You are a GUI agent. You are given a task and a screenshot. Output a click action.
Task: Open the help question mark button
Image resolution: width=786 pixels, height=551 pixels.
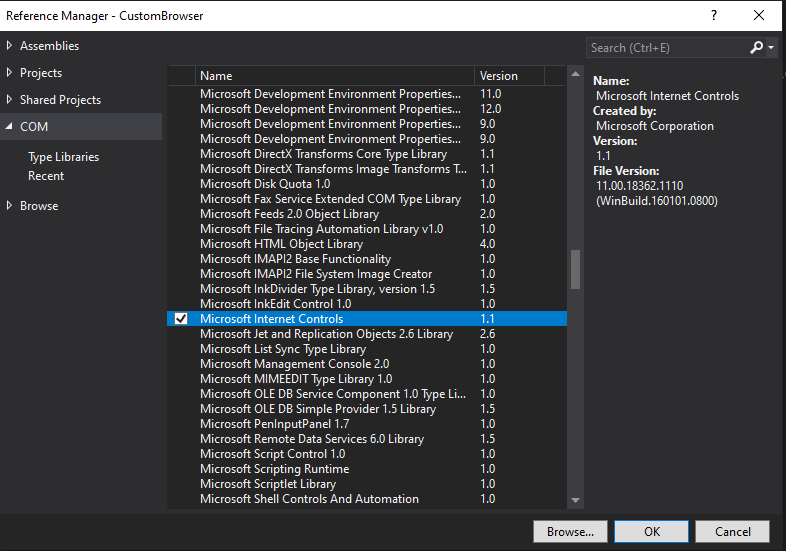(x=714, y=15)
